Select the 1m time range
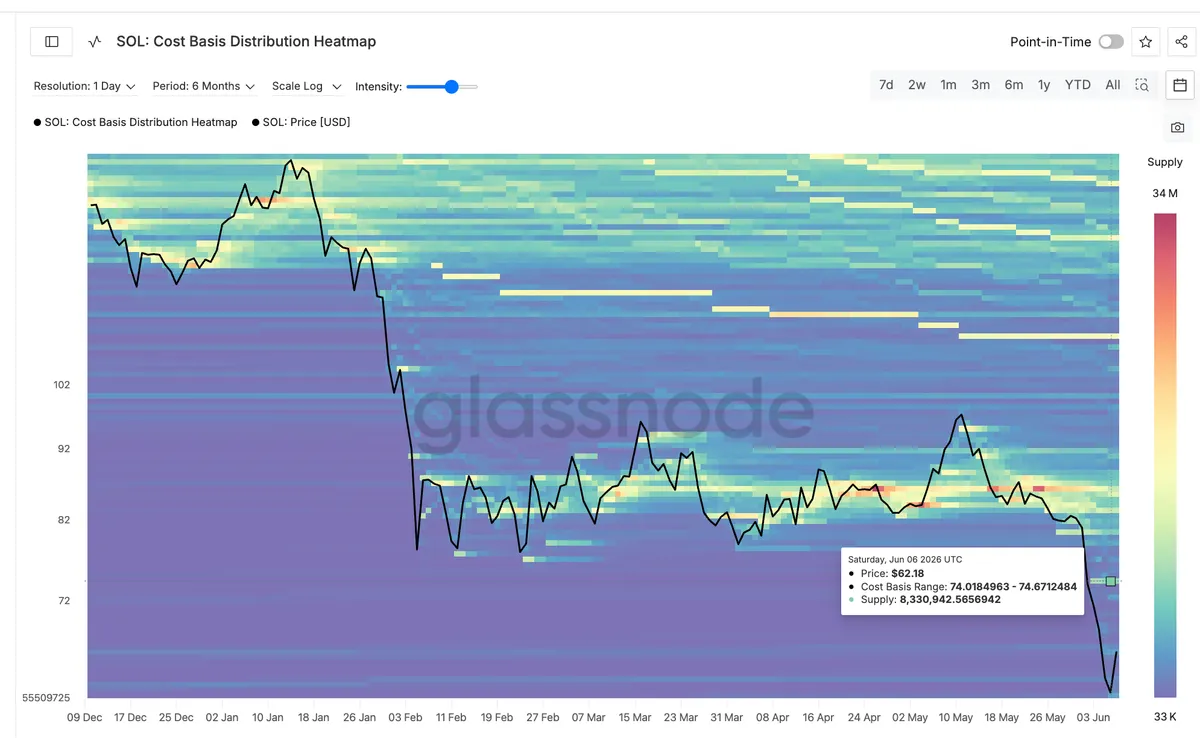 (x=948, y=85)
